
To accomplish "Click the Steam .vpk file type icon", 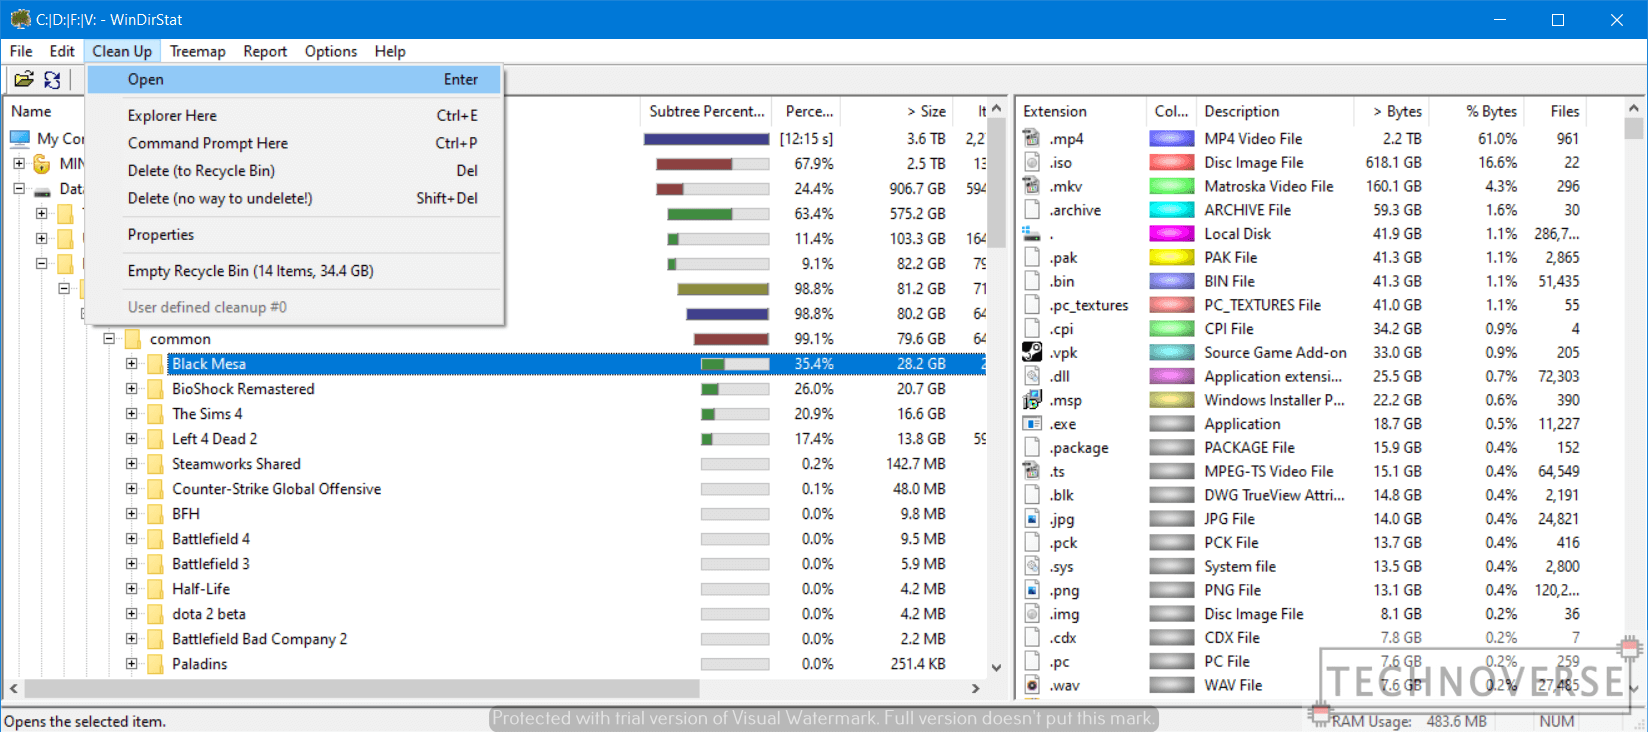I will click(1032, 352).
